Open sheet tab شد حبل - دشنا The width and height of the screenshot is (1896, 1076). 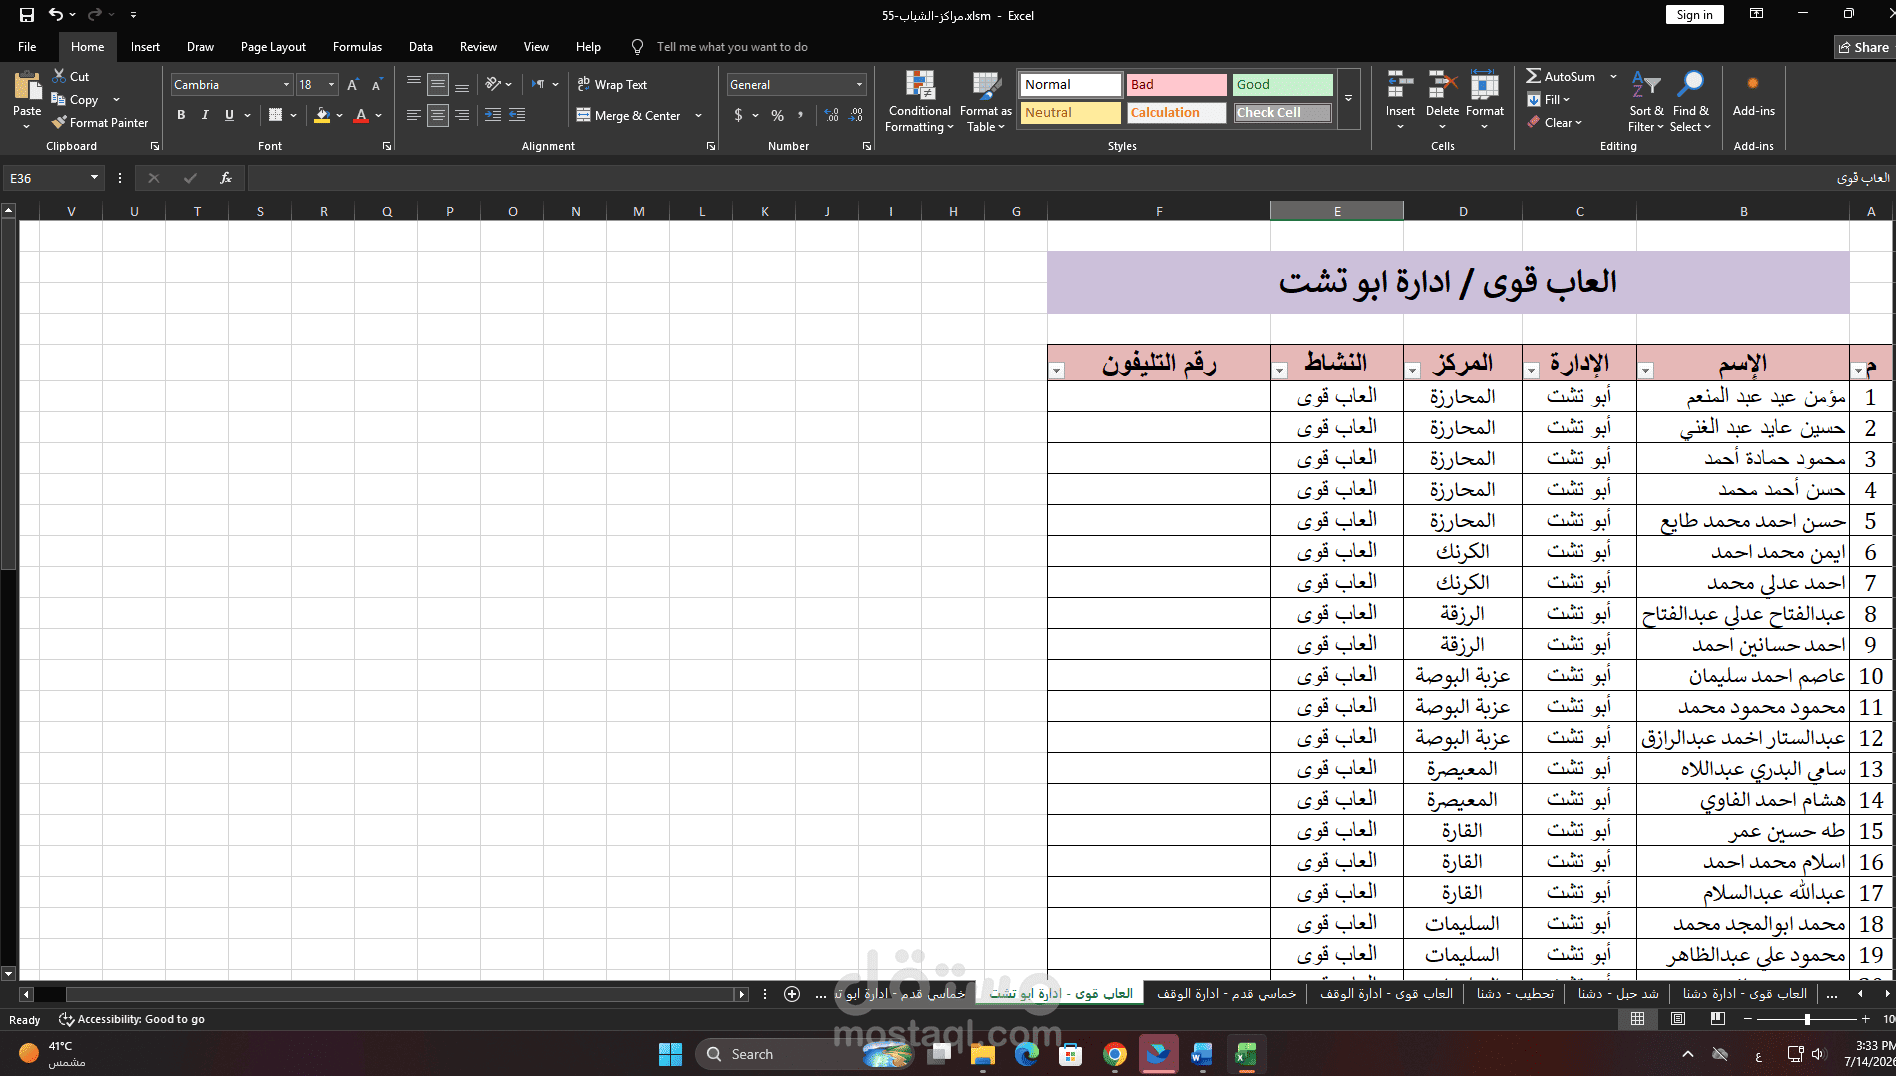point(1618,994)
